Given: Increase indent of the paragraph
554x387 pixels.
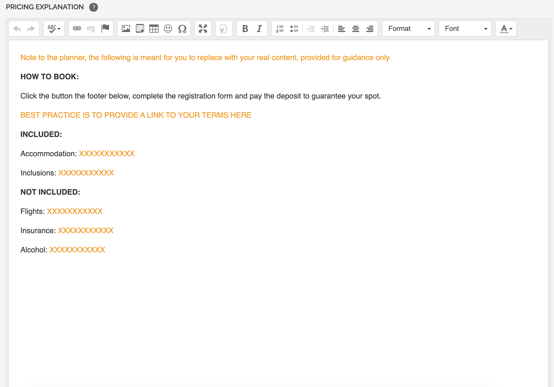Looking at the screenshot, I should click(x=325, y=29).
